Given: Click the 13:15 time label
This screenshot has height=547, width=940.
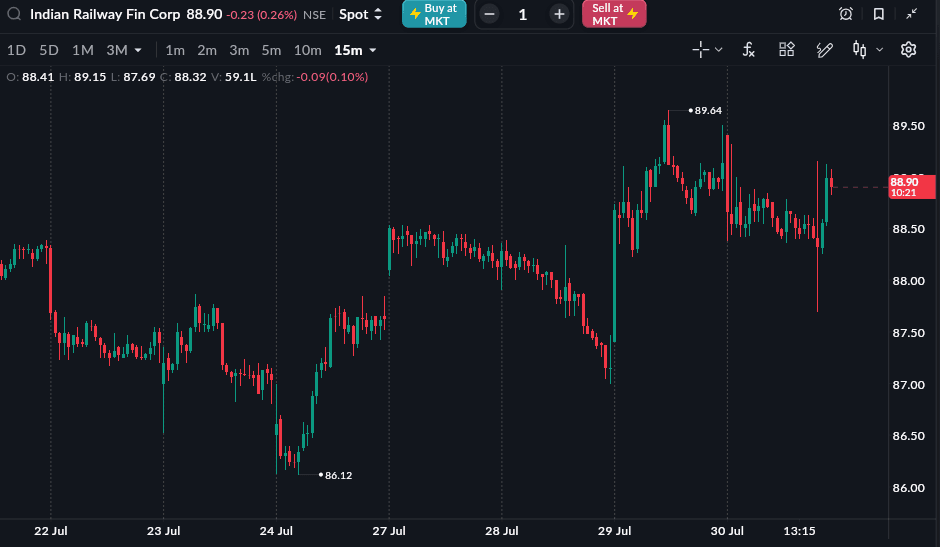Looking at the screenshot, I should coord(799,531).
